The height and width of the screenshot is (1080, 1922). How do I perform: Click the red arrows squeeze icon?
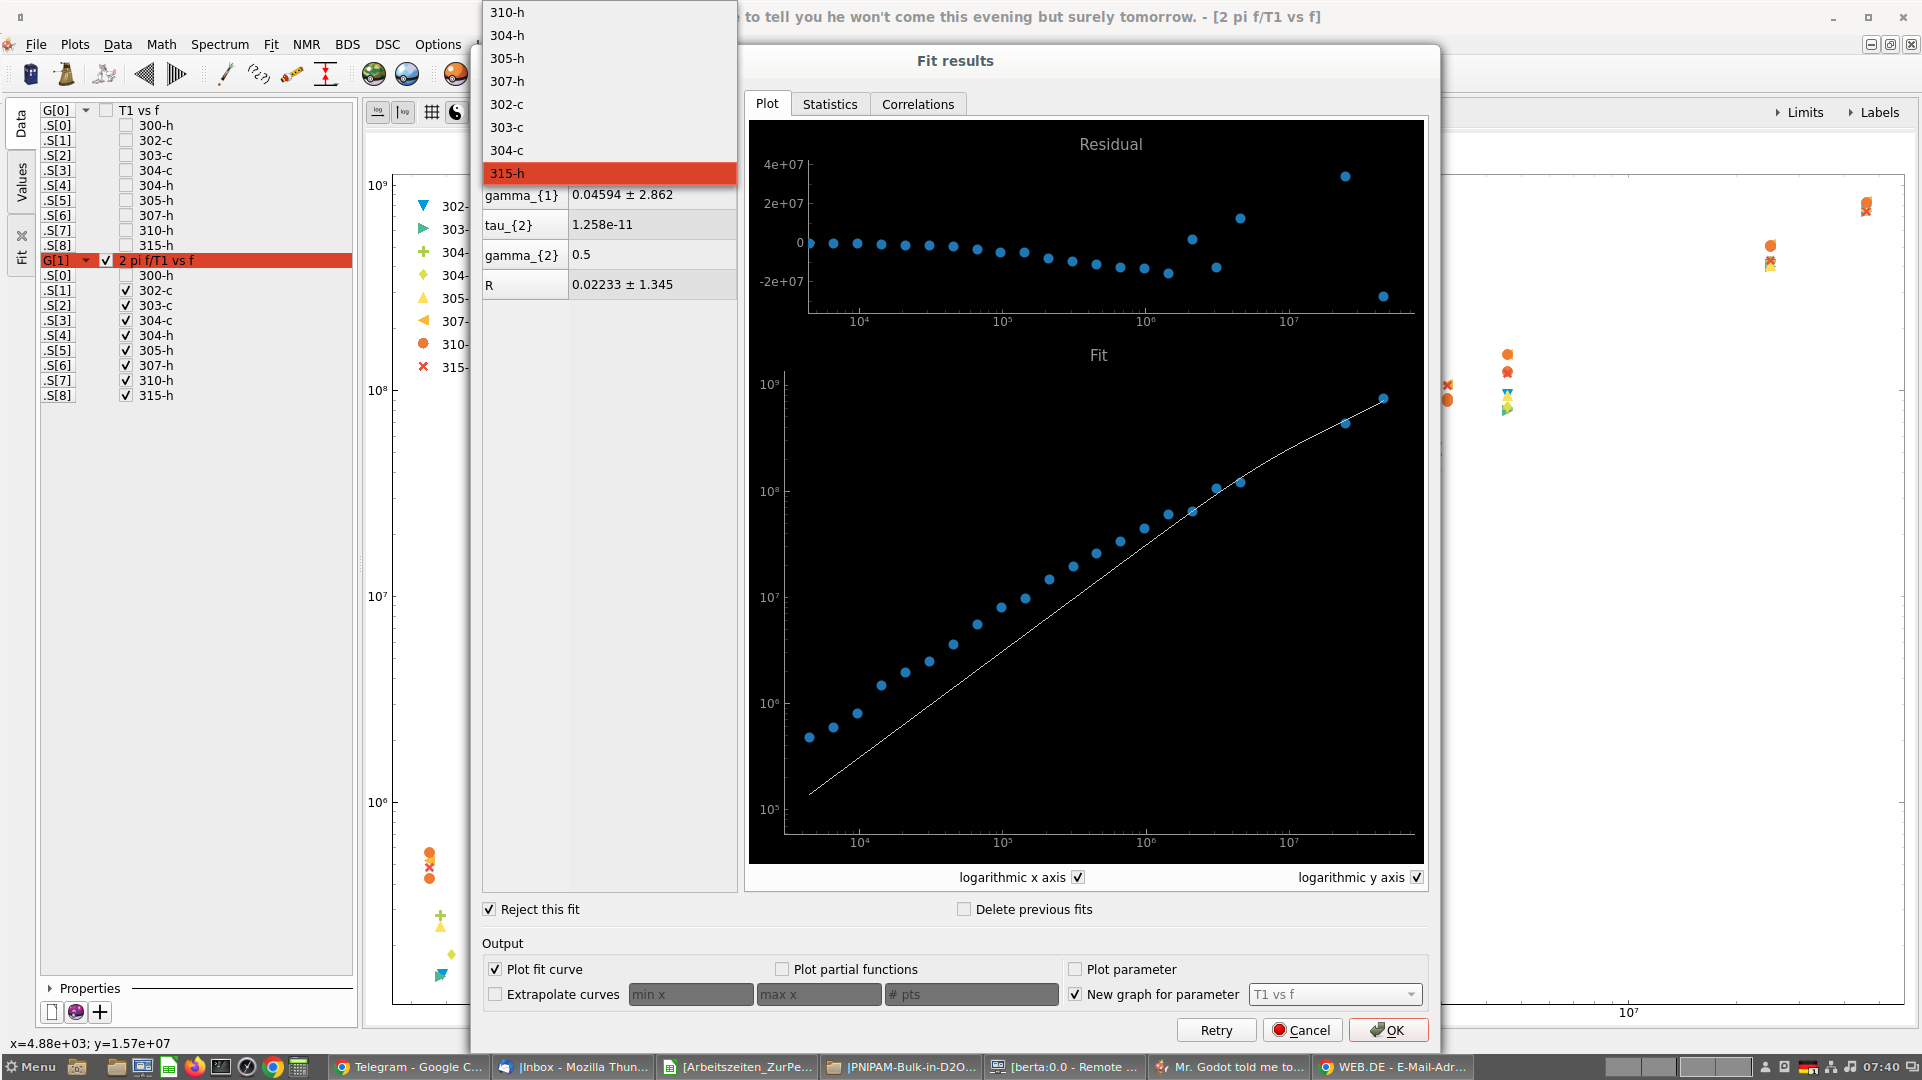pyautogui.click(x=326, y=74)
